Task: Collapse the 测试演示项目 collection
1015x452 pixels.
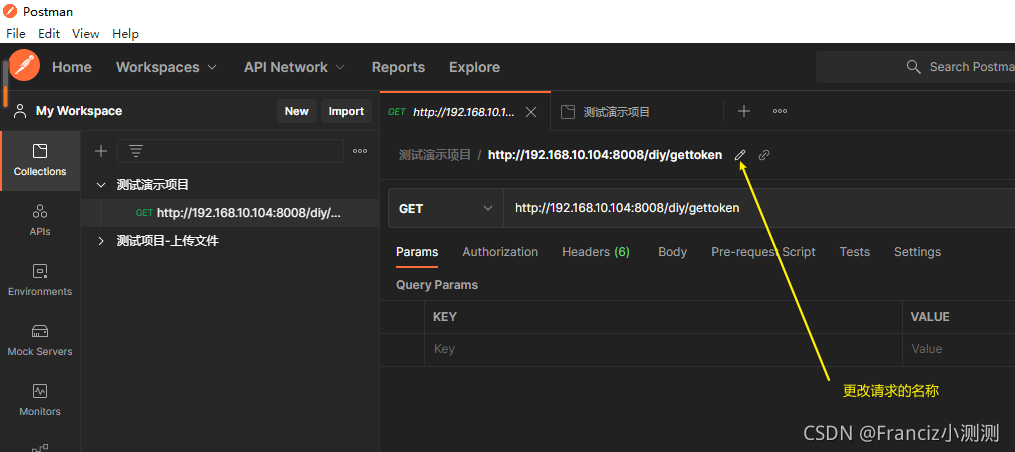Action: coord(100,185)
